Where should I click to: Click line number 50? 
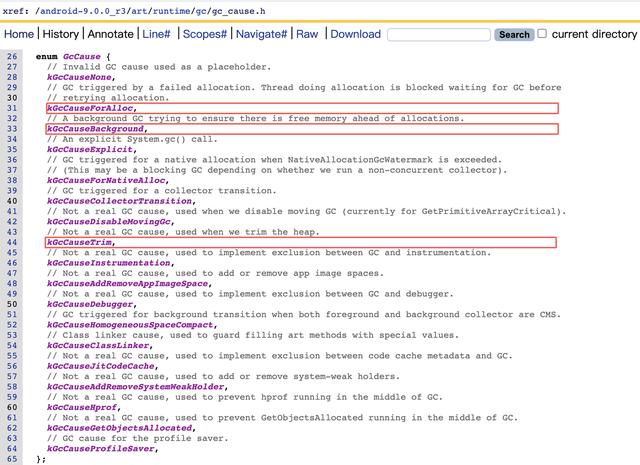[12, 304]
